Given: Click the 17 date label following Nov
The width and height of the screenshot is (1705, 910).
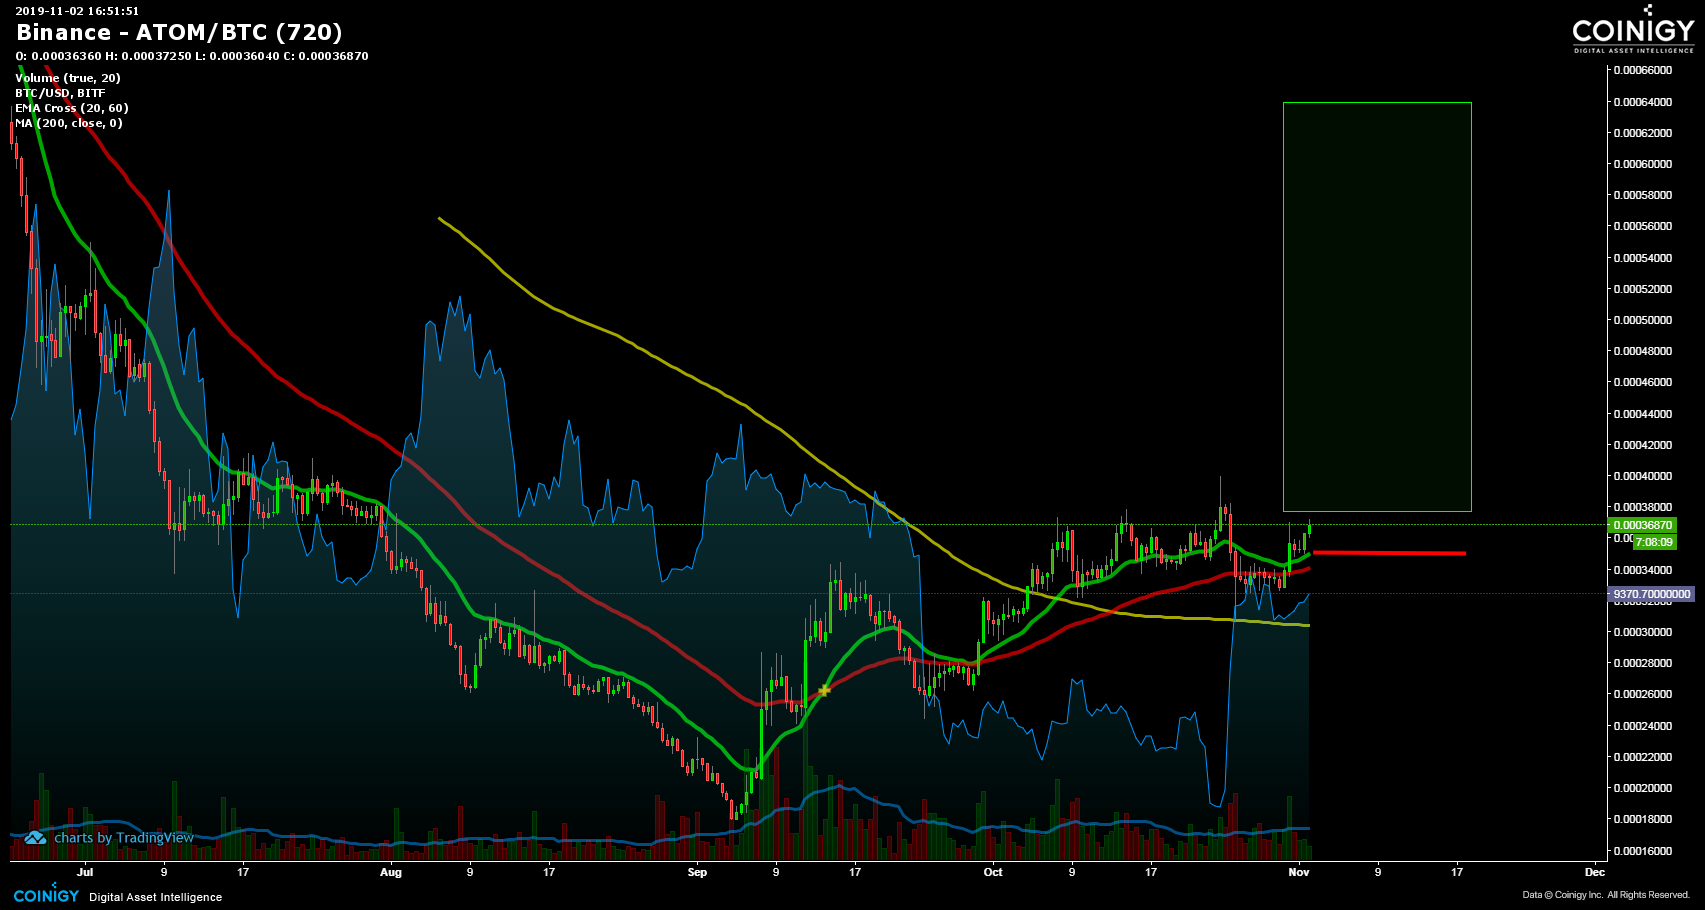Looking at the screenshot, I should (1457, 872).
